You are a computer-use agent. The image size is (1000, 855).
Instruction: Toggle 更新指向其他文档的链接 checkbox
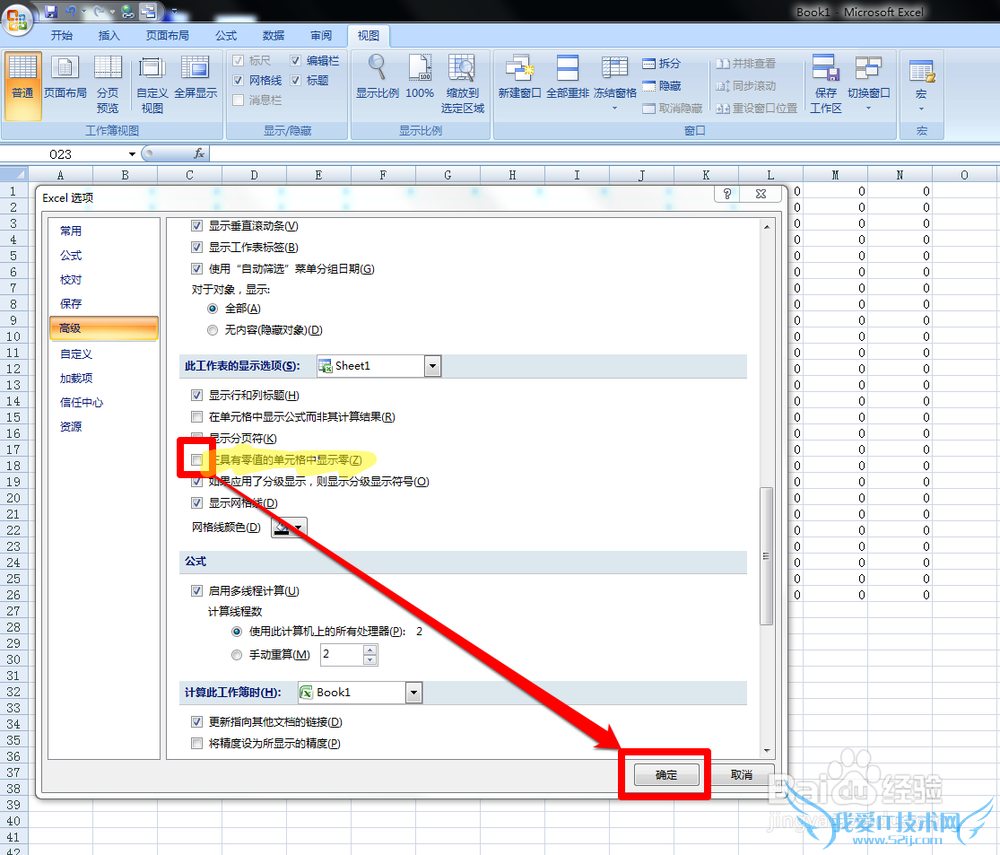197,722
